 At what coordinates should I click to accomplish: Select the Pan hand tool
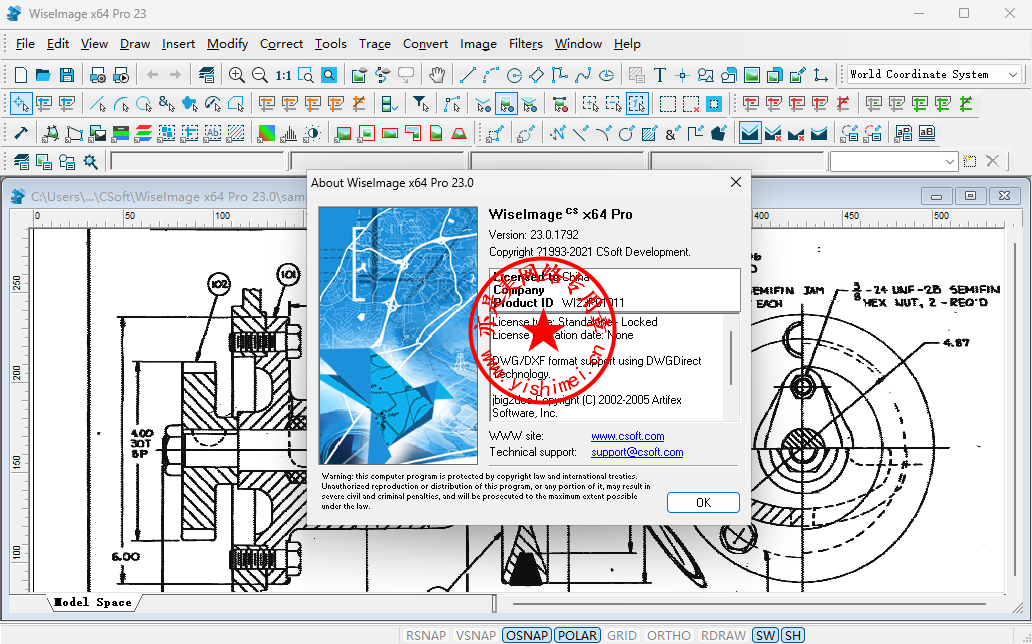click(x=437, y=75)
